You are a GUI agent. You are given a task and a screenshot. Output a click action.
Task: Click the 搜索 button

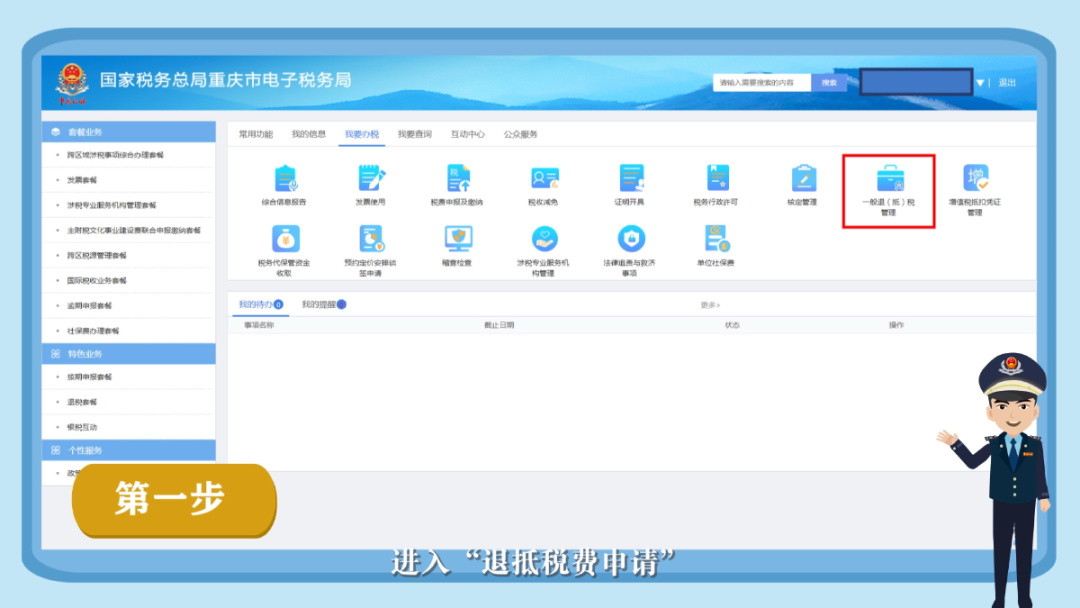pyautogui.click(x=829, y=83)
